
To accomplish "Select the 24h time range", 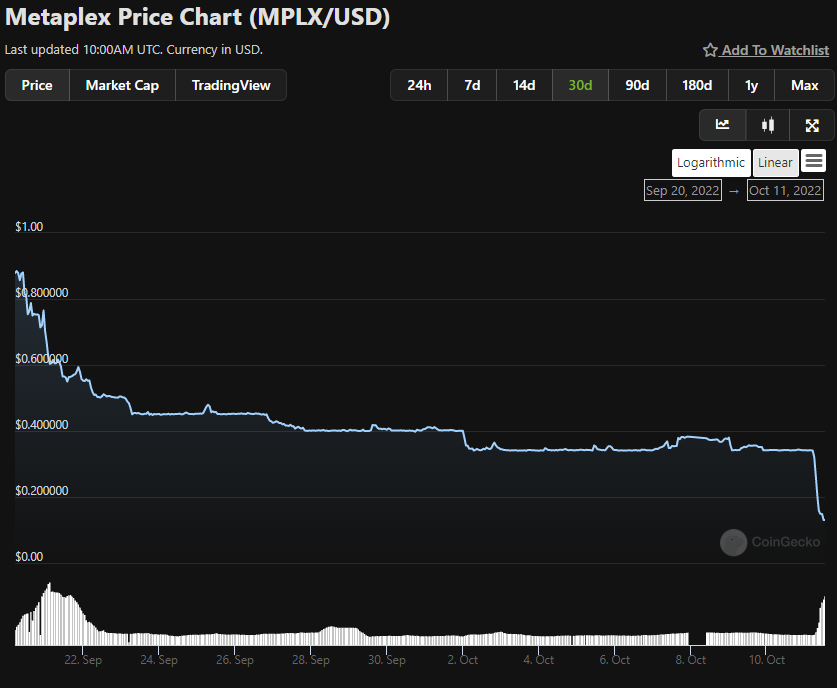I will point(419,85).
